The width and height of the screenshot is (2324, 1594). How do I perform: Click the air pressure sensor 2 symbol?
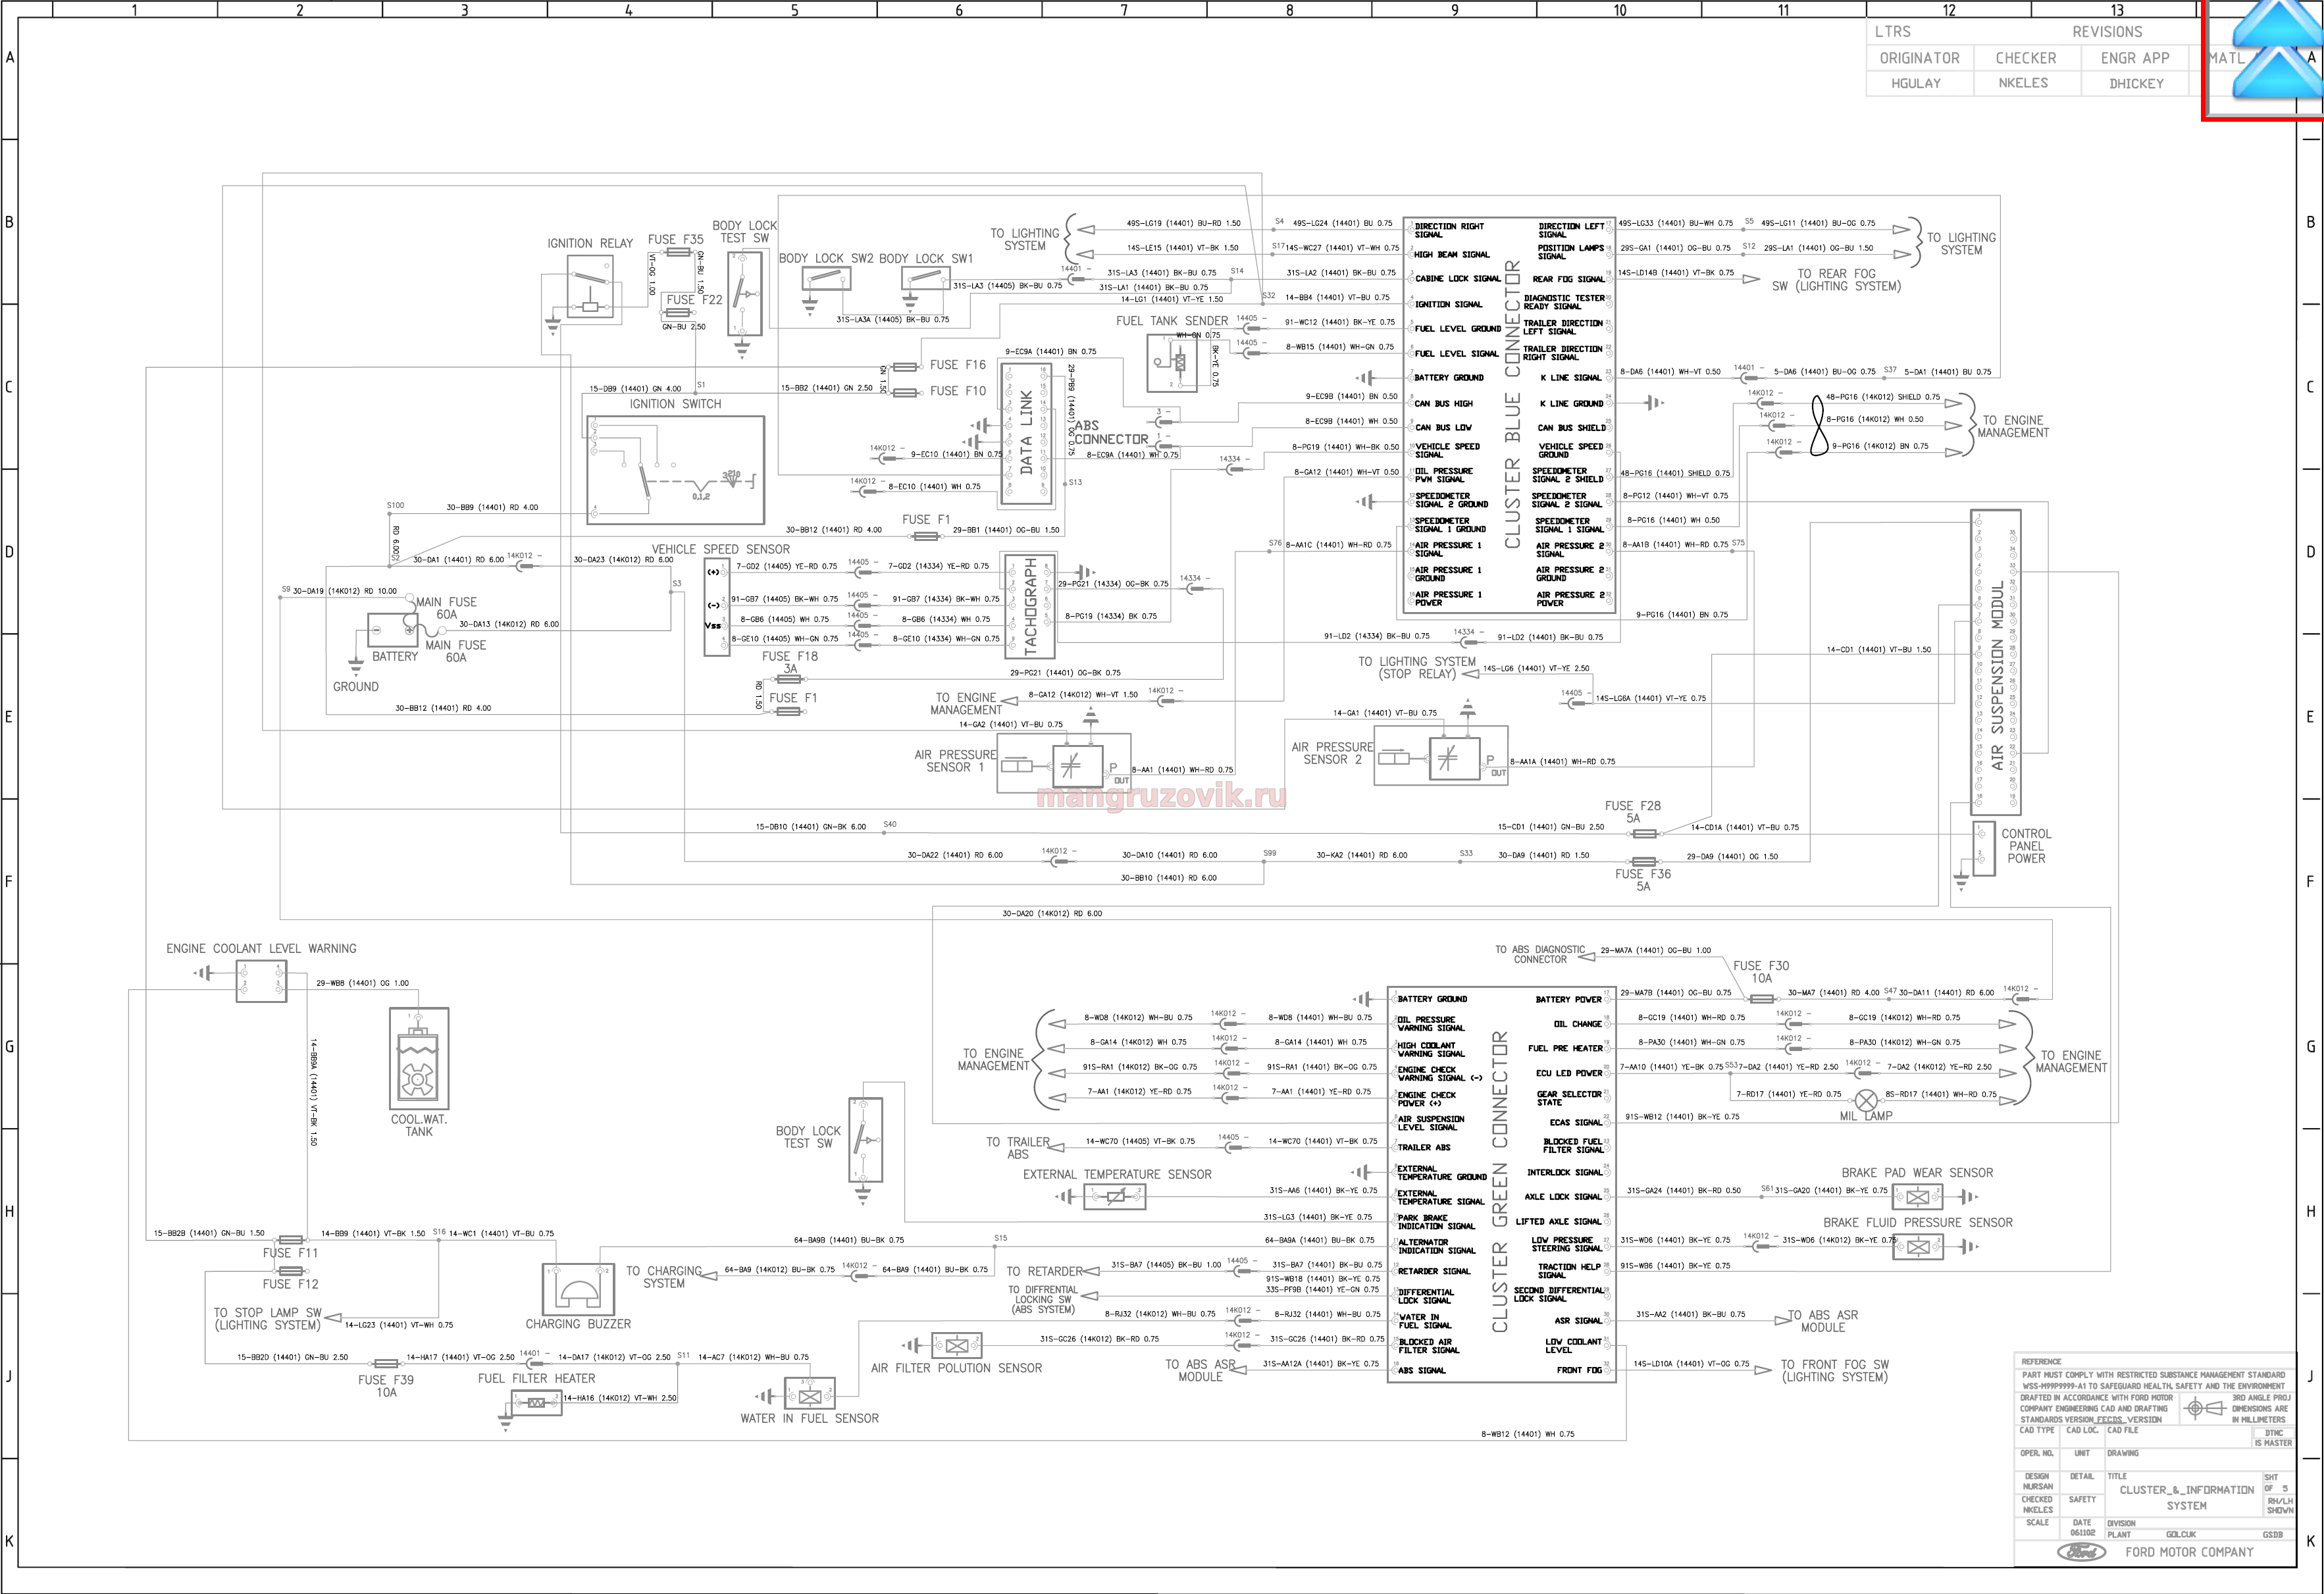click(1442, 757)
